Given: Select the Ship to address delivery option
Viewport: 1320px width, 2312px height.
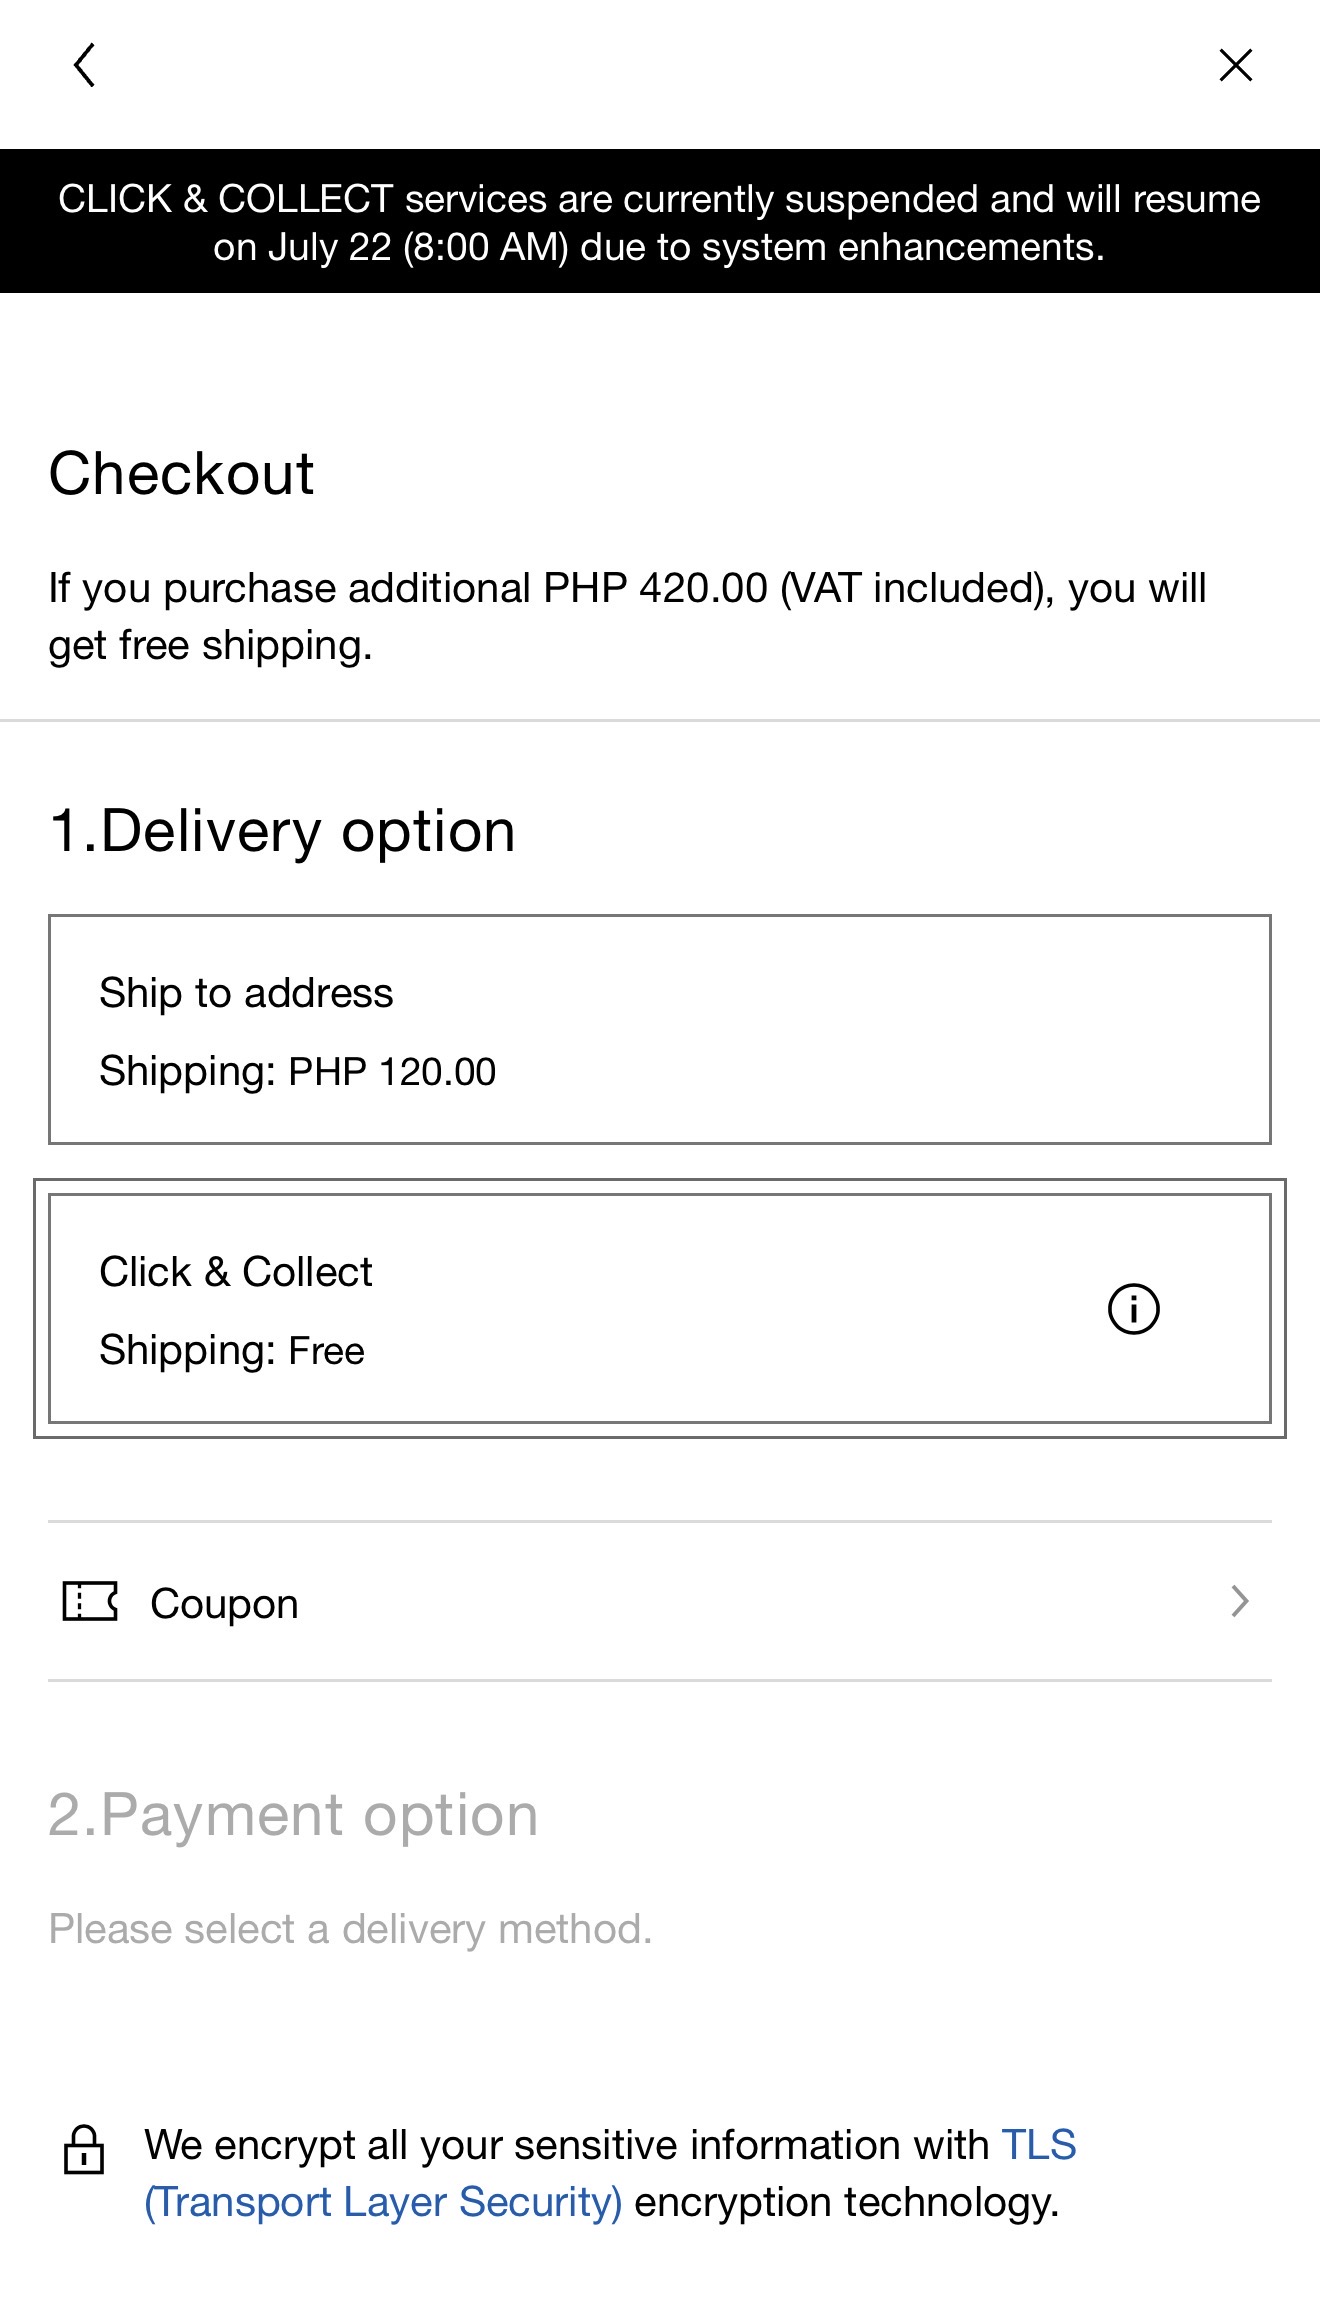Looking at the screenshot, I should point(660,1029).
